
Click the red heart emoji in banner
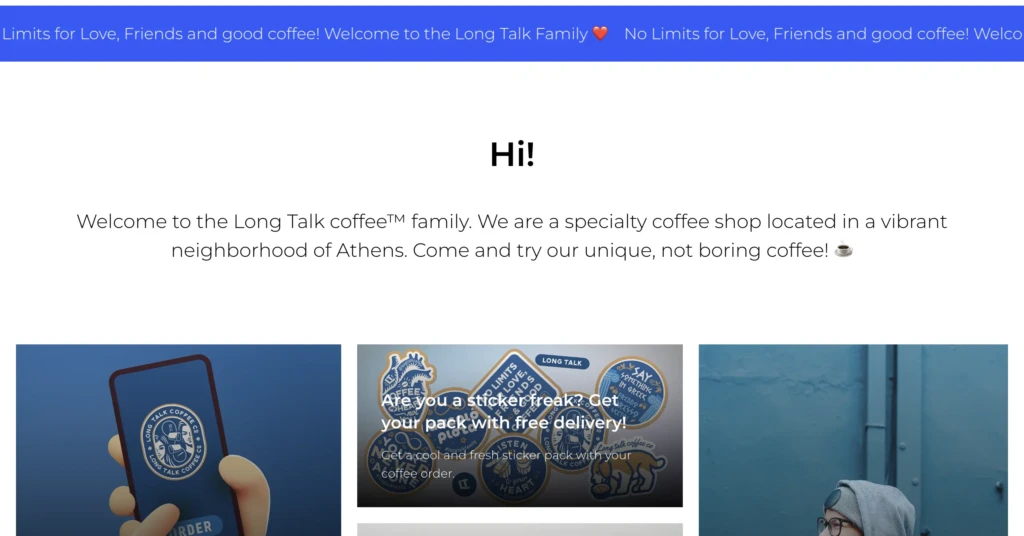tap(600, 33)
